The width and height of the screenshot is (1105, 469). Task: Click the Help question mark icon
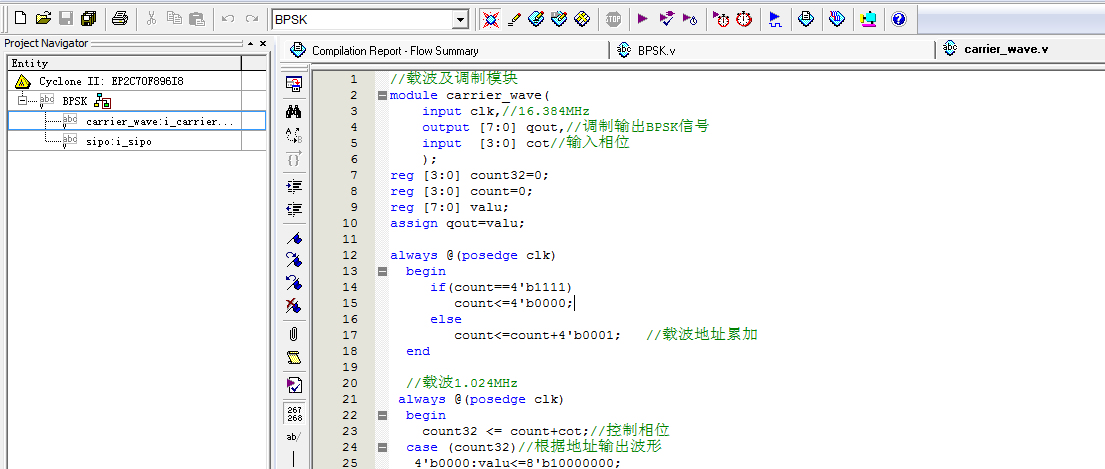coord(898,19)
